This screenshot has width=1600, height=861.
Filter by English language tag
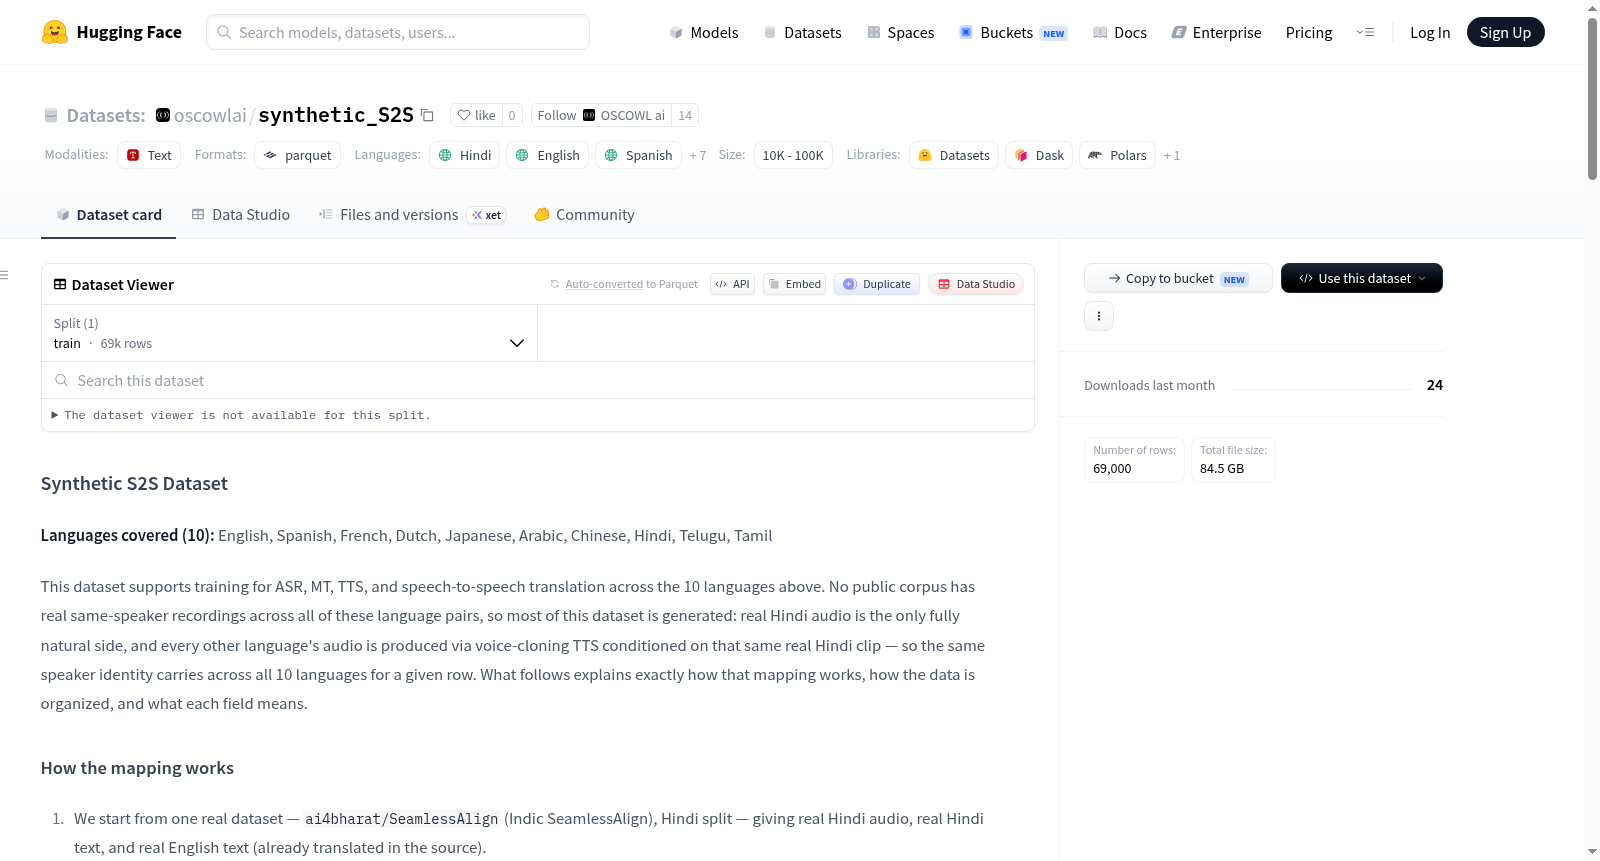coord(548,155)
